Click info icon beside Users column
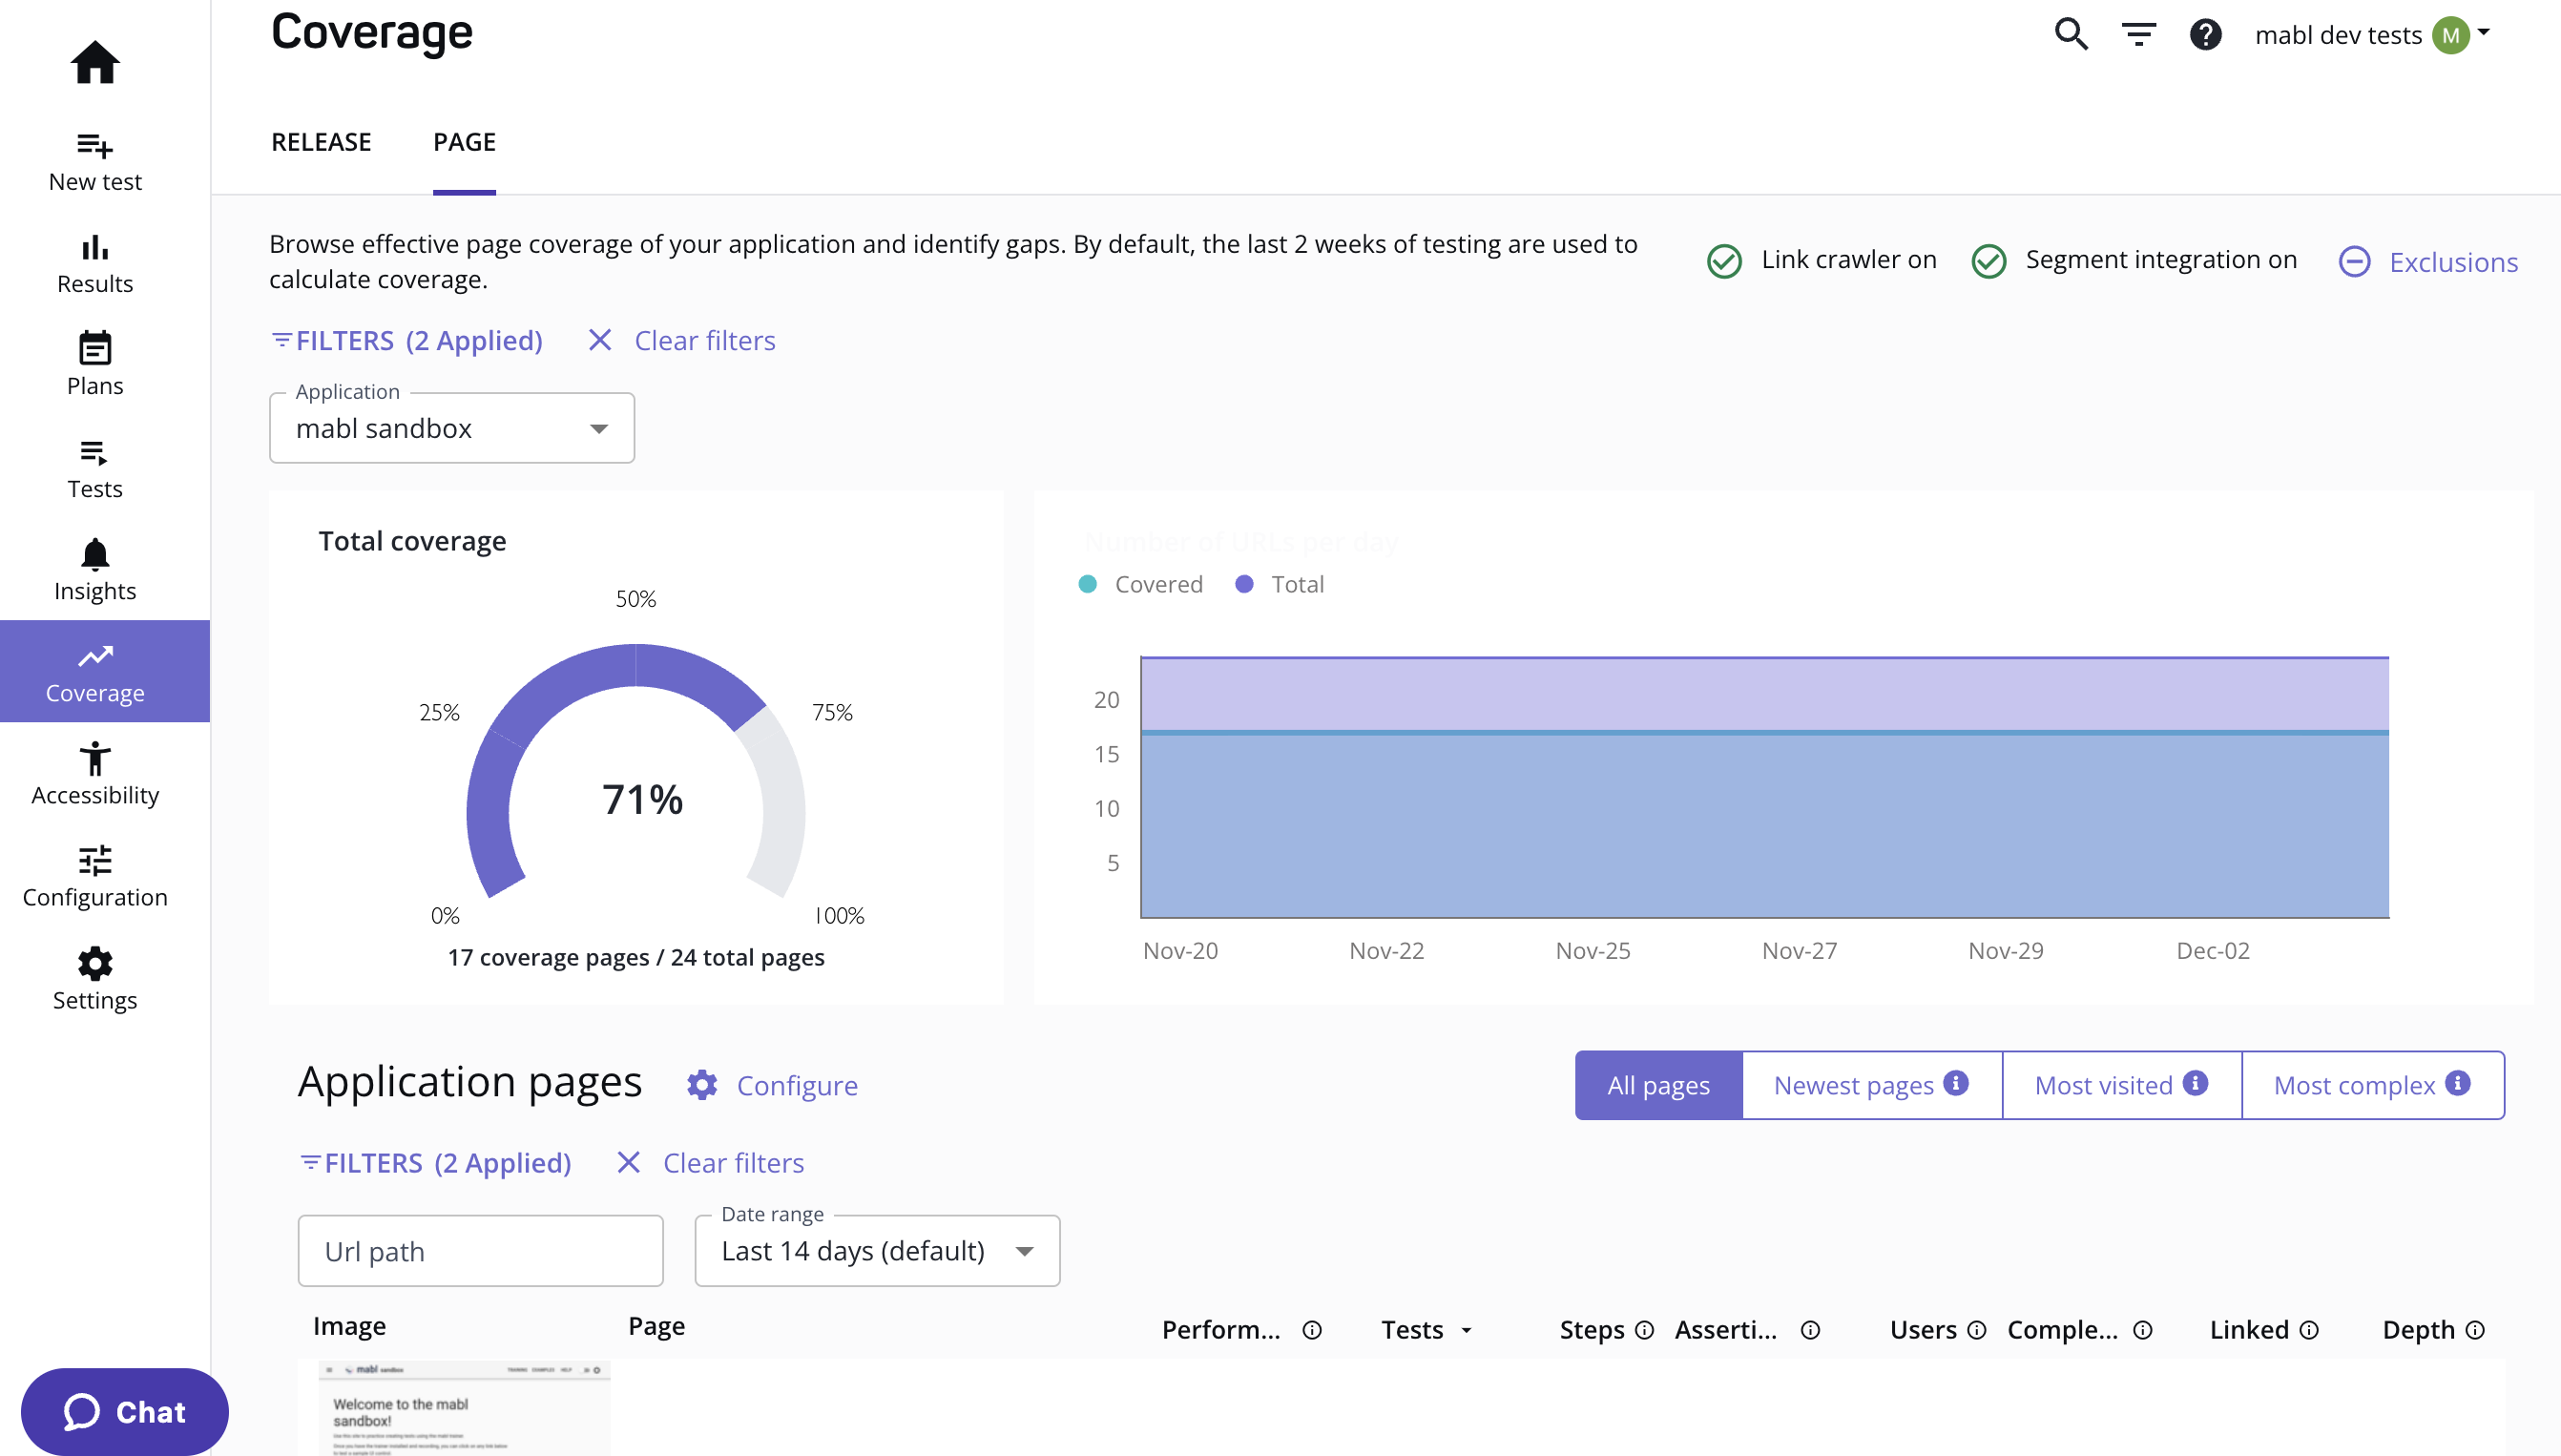The height and width of the screenshot is (1456, 2561). tap(1976, 1330)
